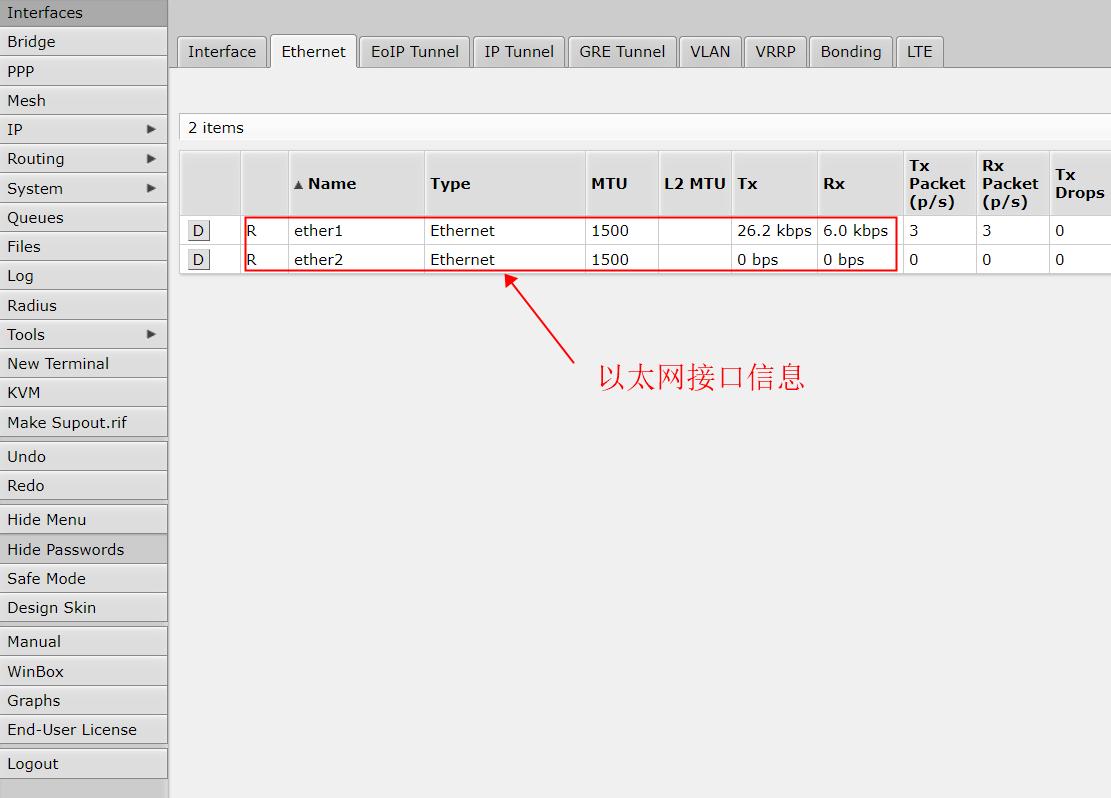The width and height of the screenshot is (1111, 798).
Task: Sort table by Name column header
Action: [x=332, y=184]
